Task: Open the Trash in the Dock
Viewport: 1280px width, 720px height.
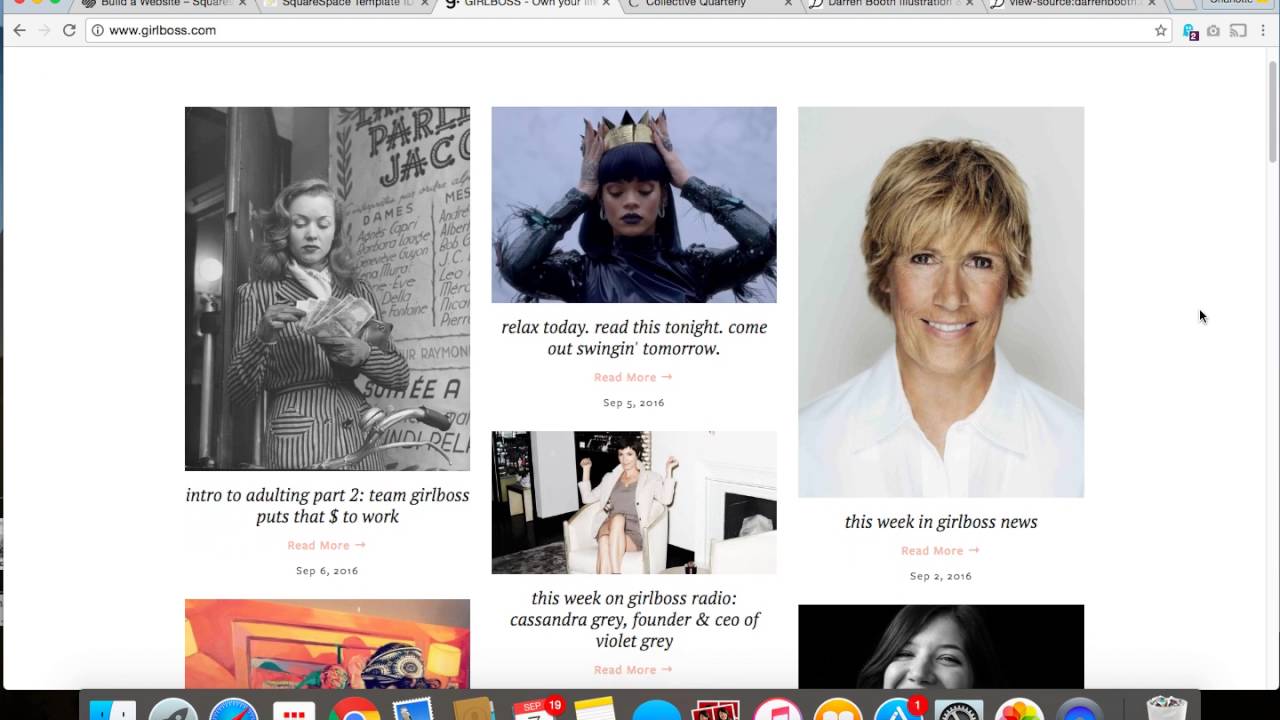Action: tap(1166, 708)
